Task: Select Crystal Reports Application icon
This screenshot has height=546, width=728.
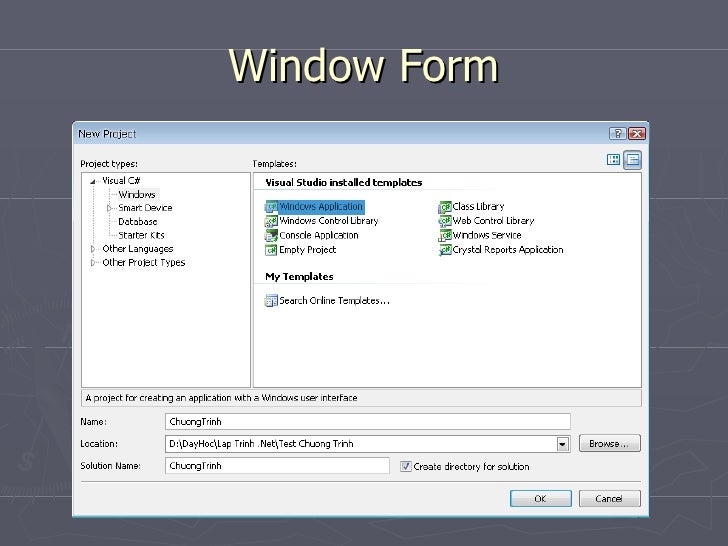Action: (445, 250)
